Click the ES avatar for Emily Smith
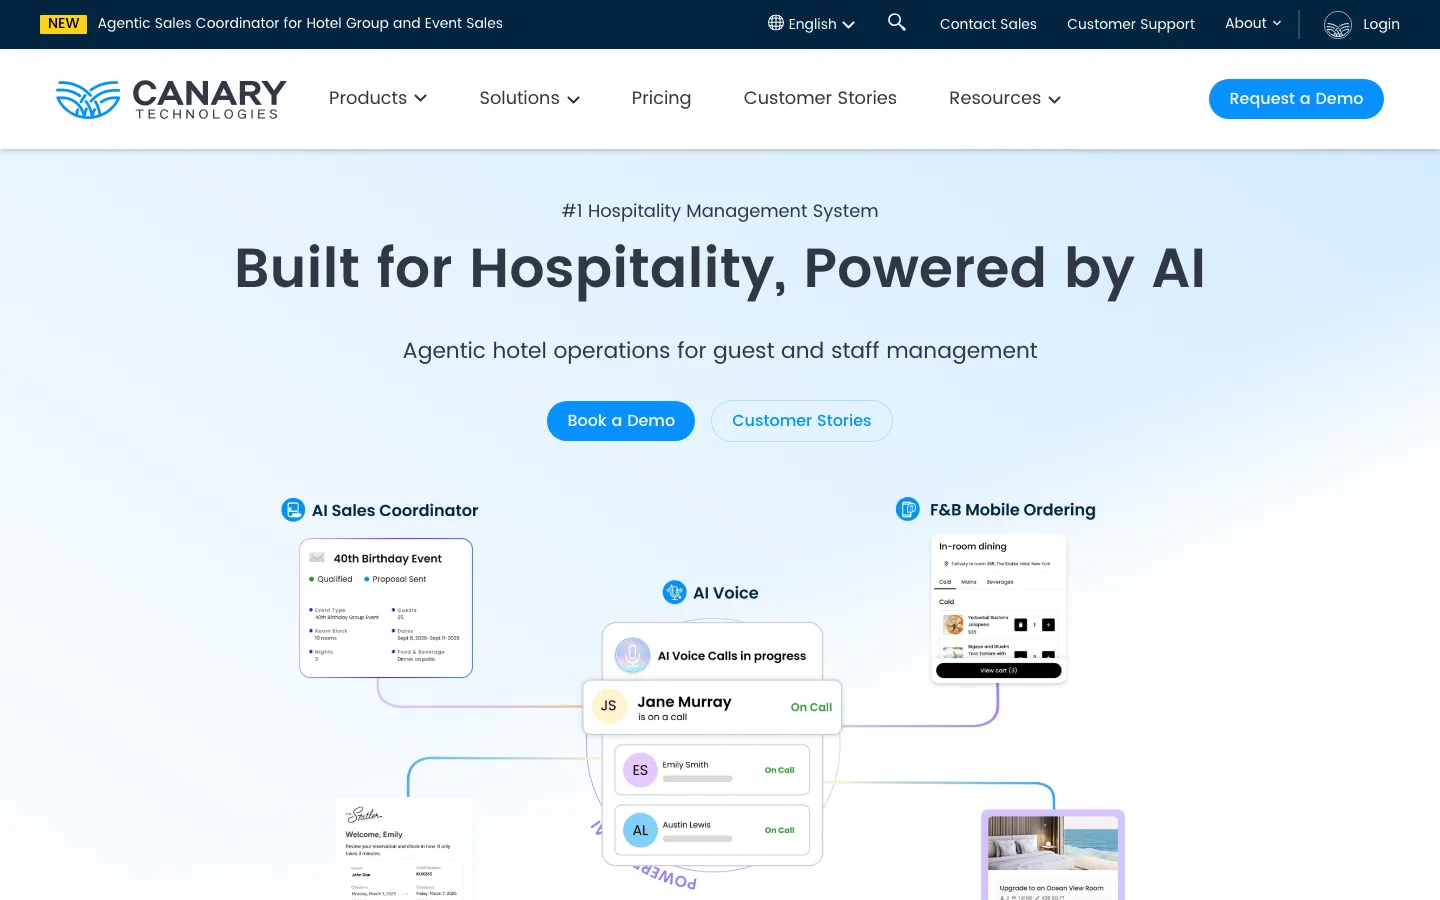 (x=640, y=770)
